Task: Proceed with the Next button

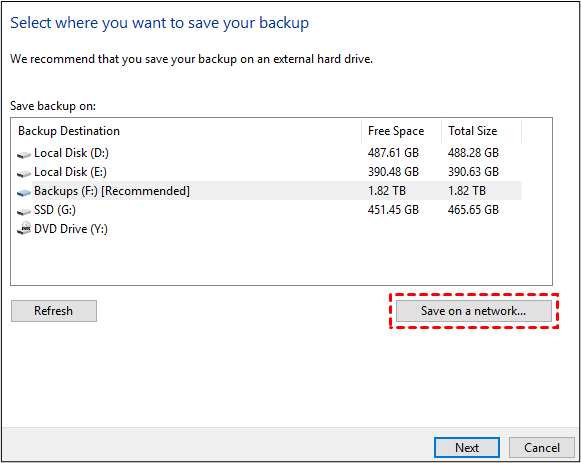Action: [x=467, y=447]
